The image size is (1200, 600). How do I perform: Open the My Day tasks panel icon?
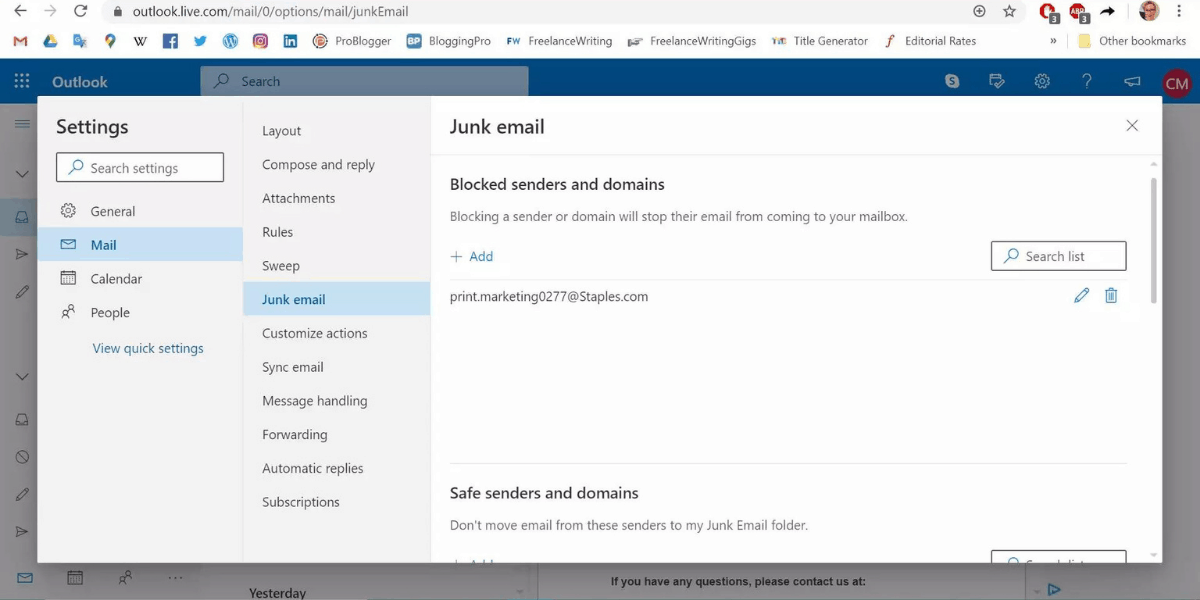coord(996,81)
